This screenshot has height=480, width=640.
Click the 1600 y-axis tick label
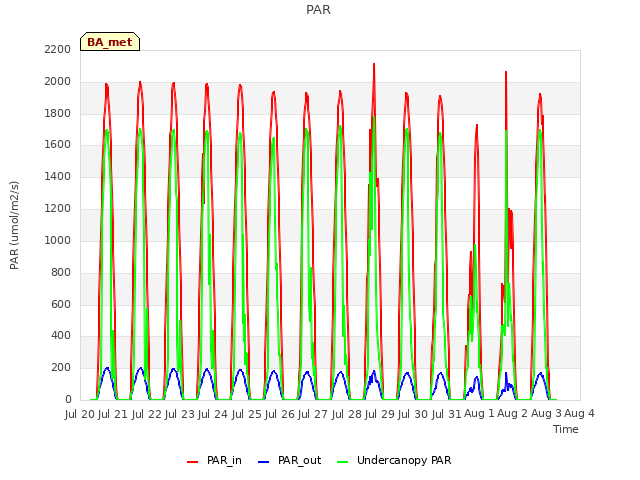pyautogui.click(x=58, y=145)
